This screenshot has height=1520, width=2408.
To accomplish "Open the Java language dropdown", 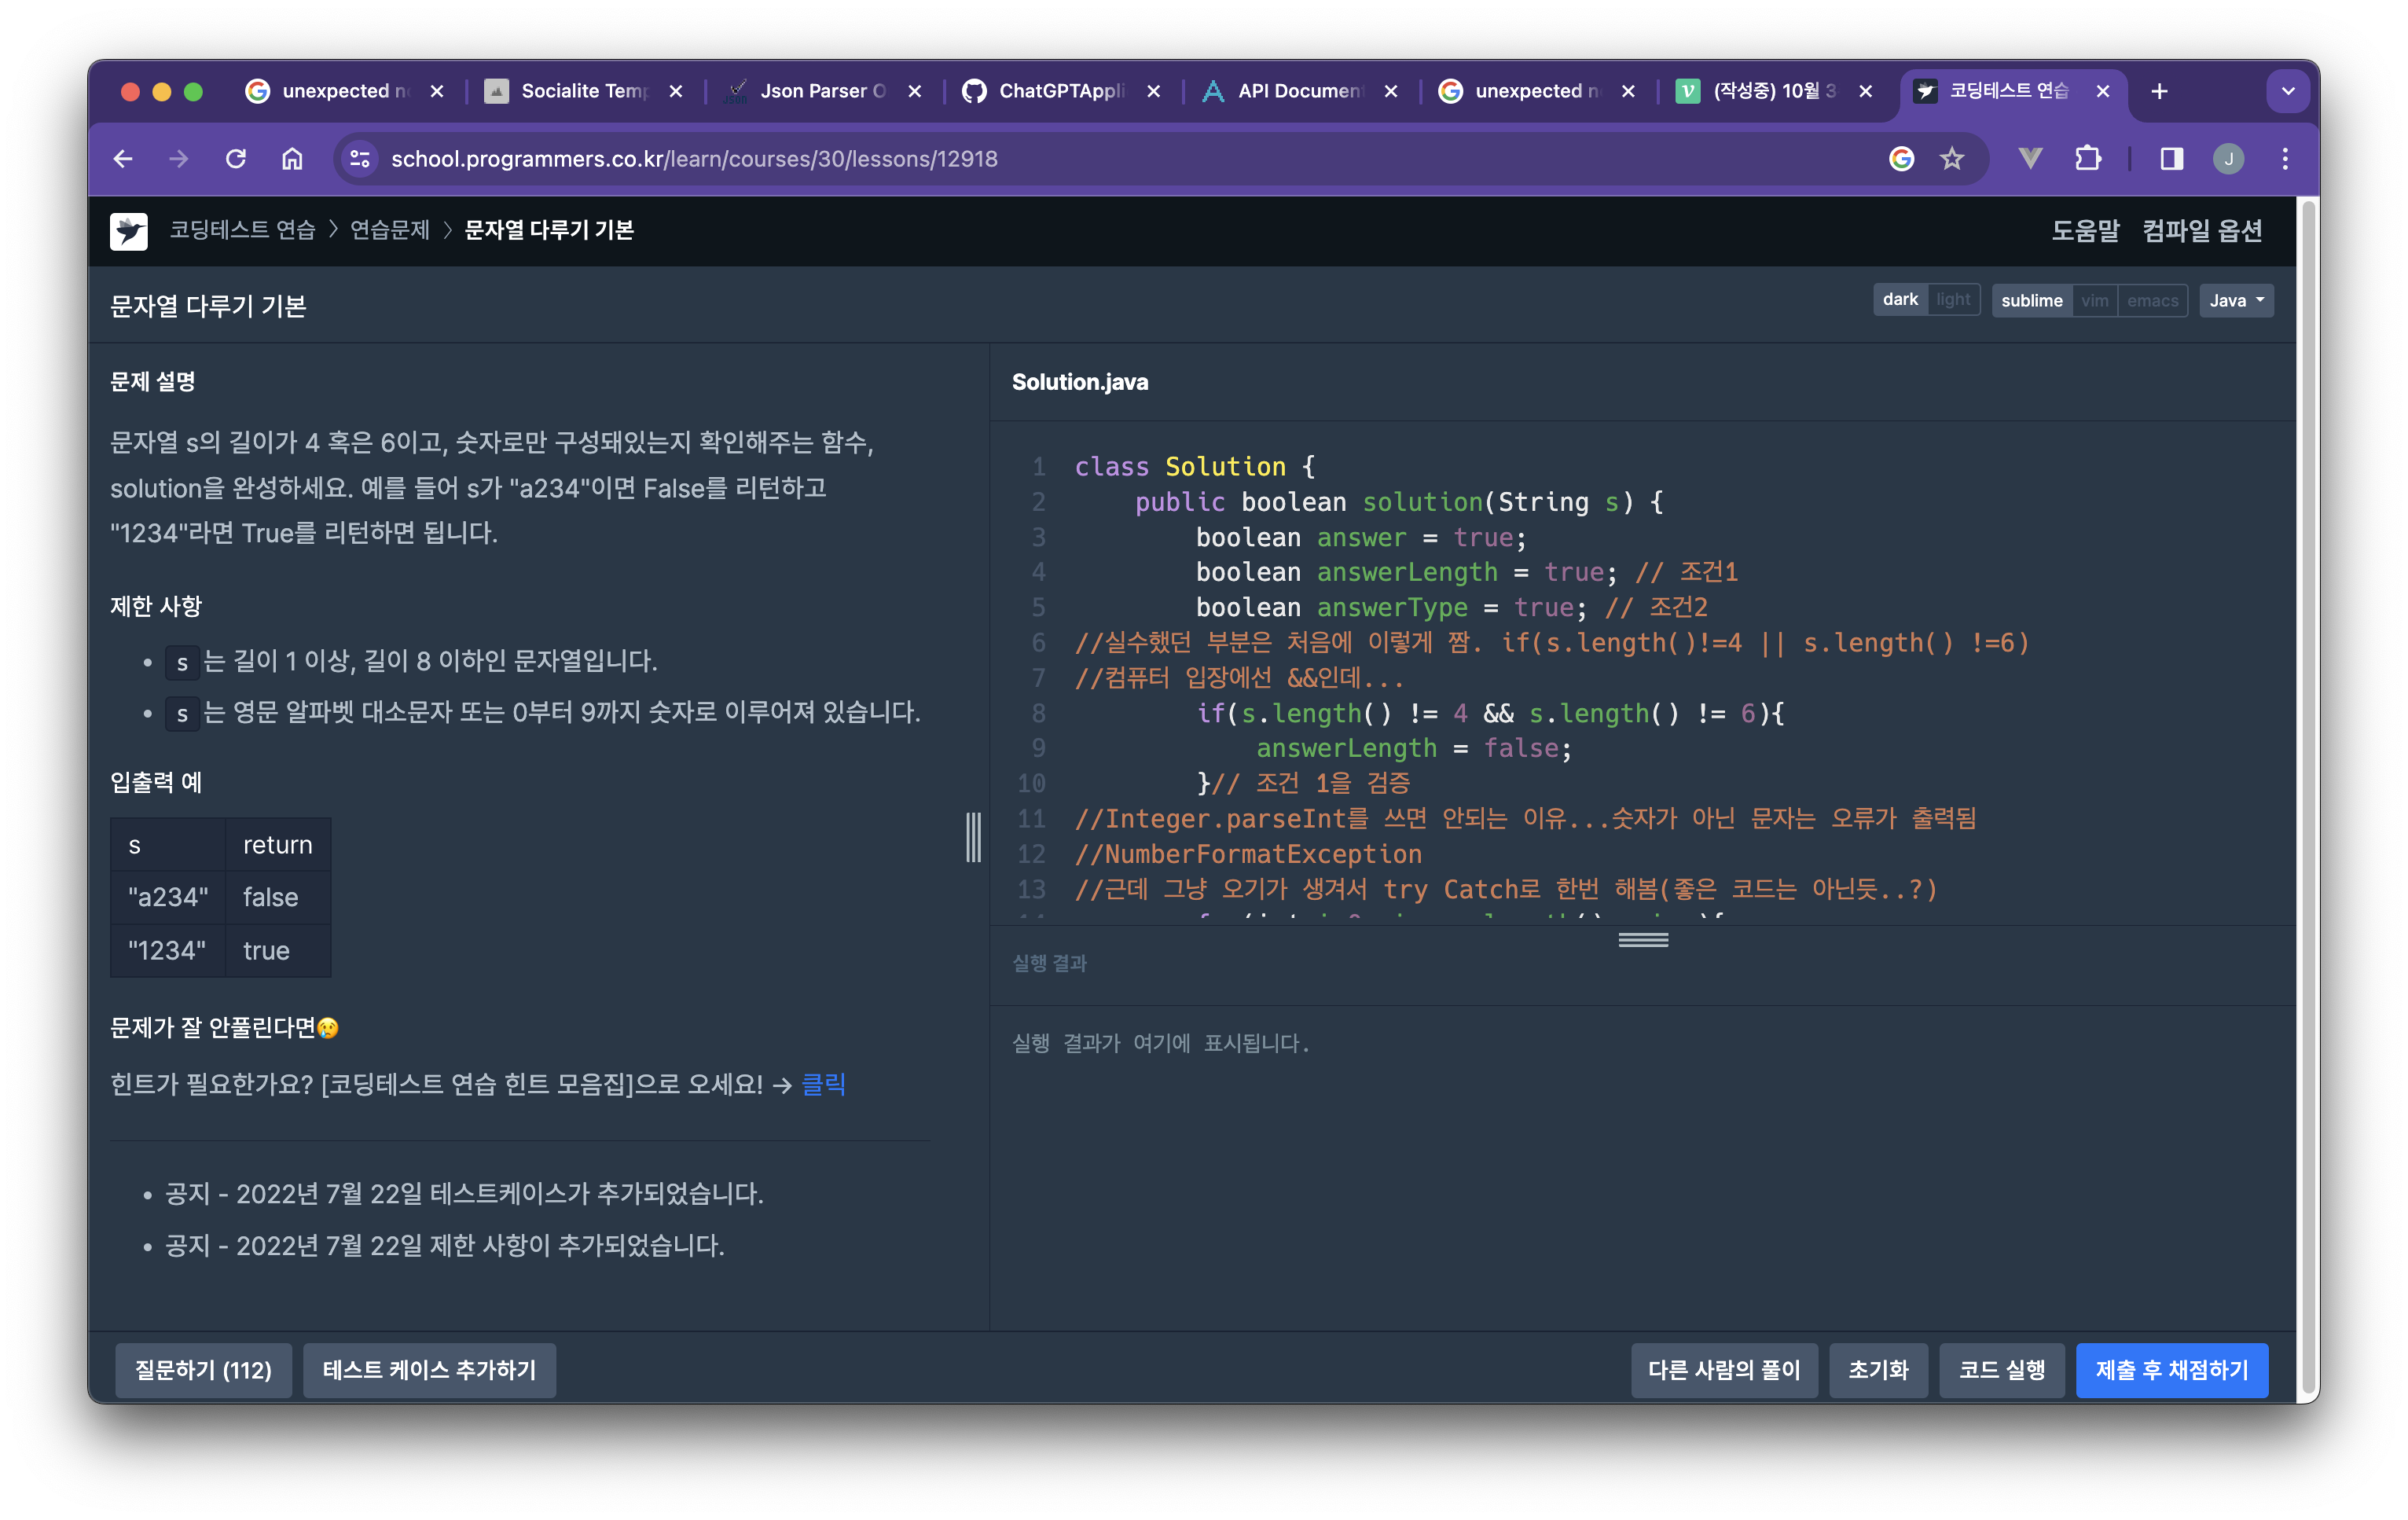I will (2236, 301).
